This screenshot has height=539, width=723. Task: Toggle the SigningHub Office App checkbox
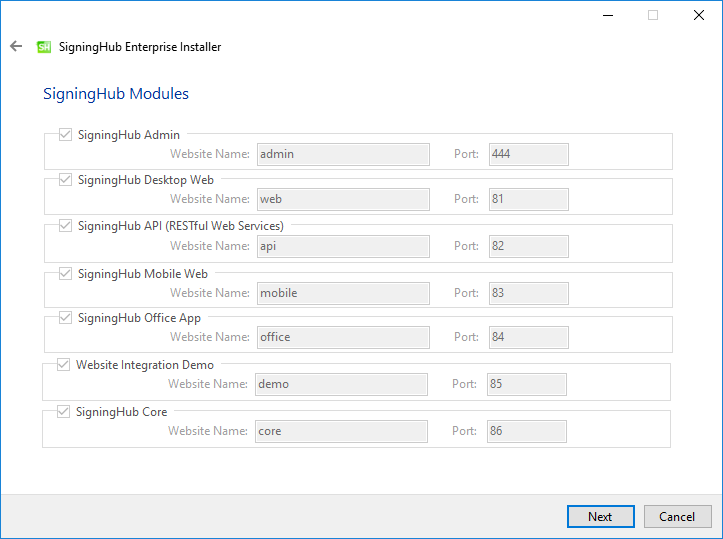coord(65,318)
